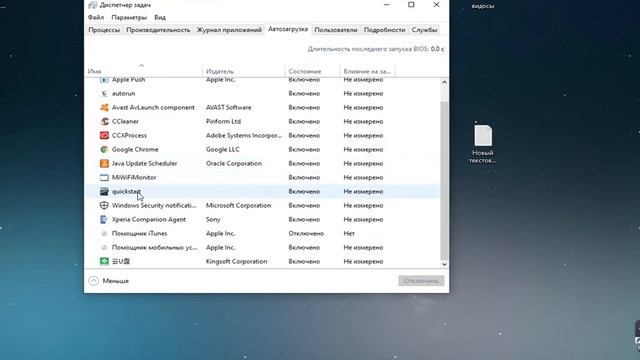Click the Kingsoft green entry icon

click(104, 261)
